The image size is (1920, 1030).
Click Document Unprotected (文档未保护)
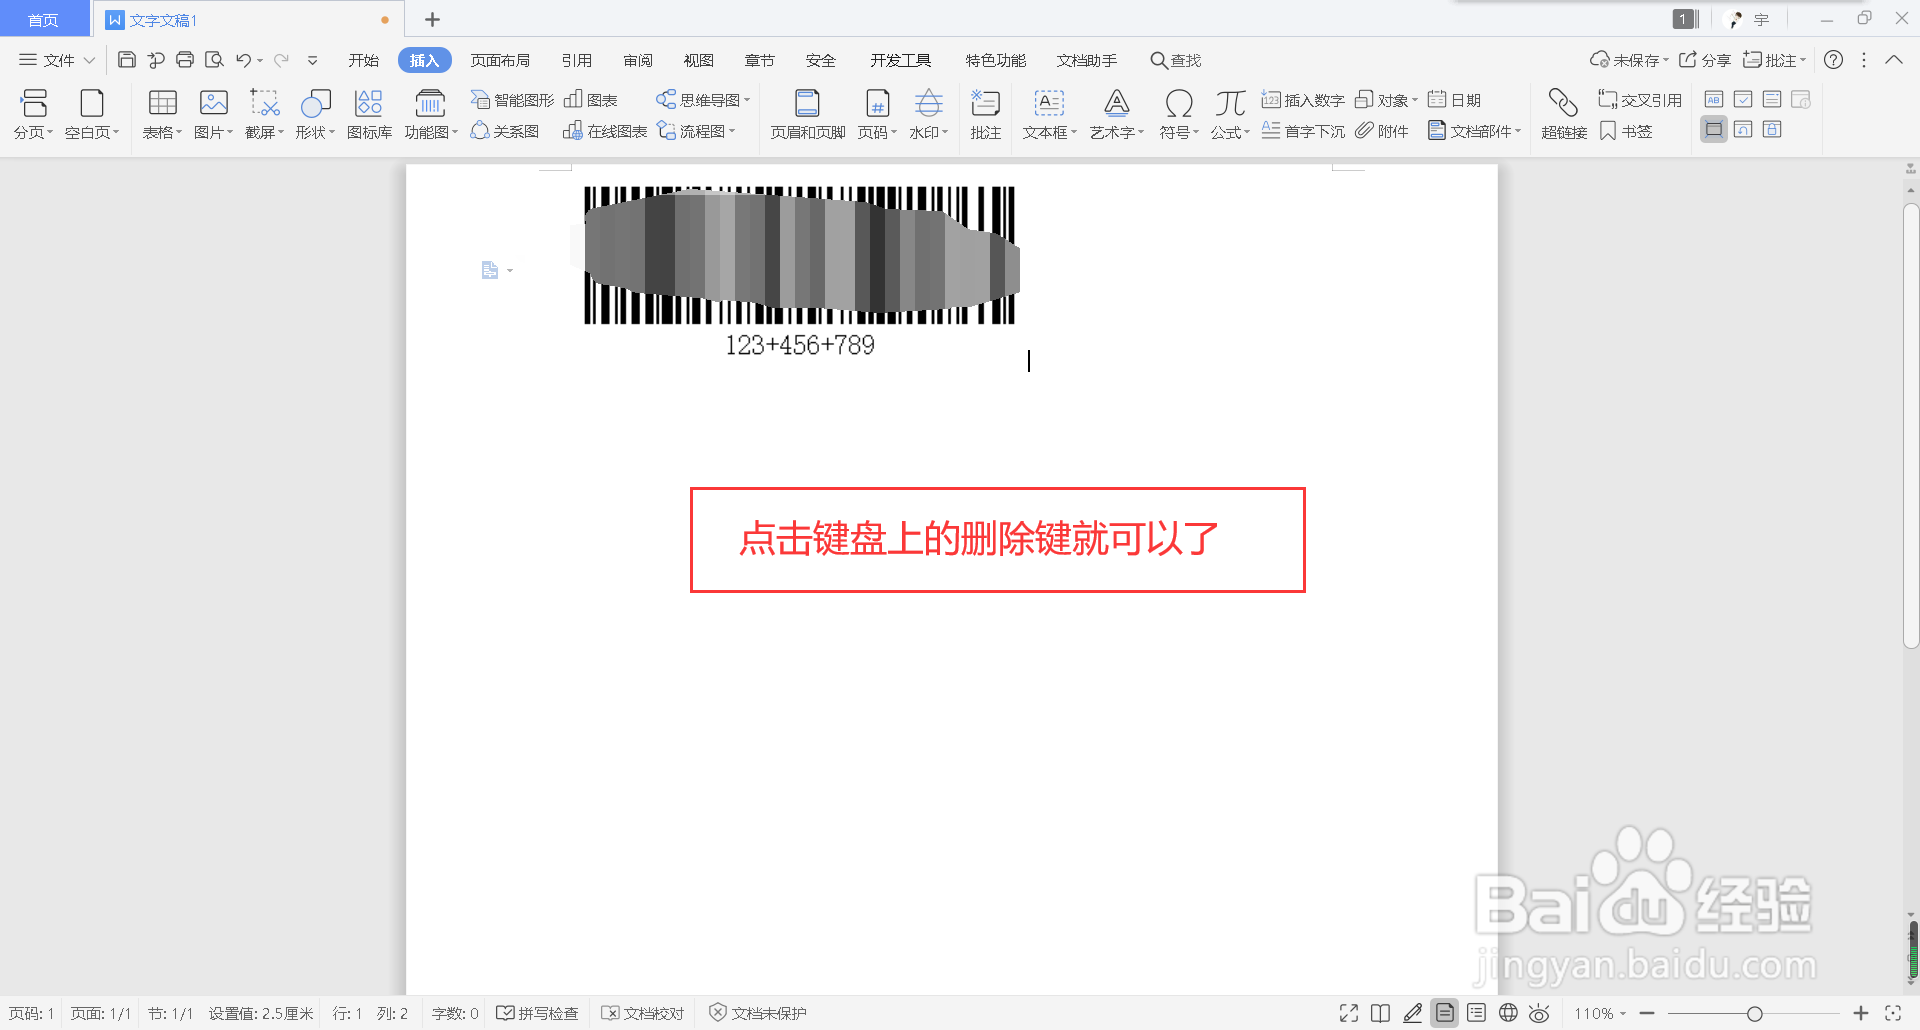click(x=758, y=1013)
